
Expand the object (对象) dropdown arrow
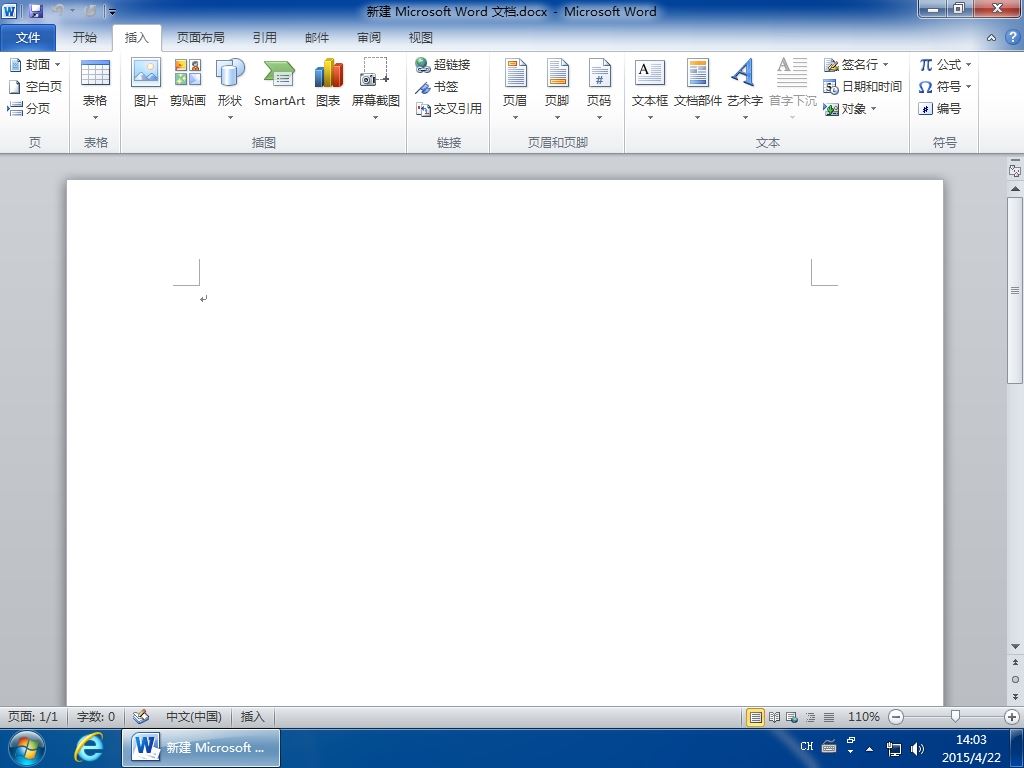[x=873, y=108]
